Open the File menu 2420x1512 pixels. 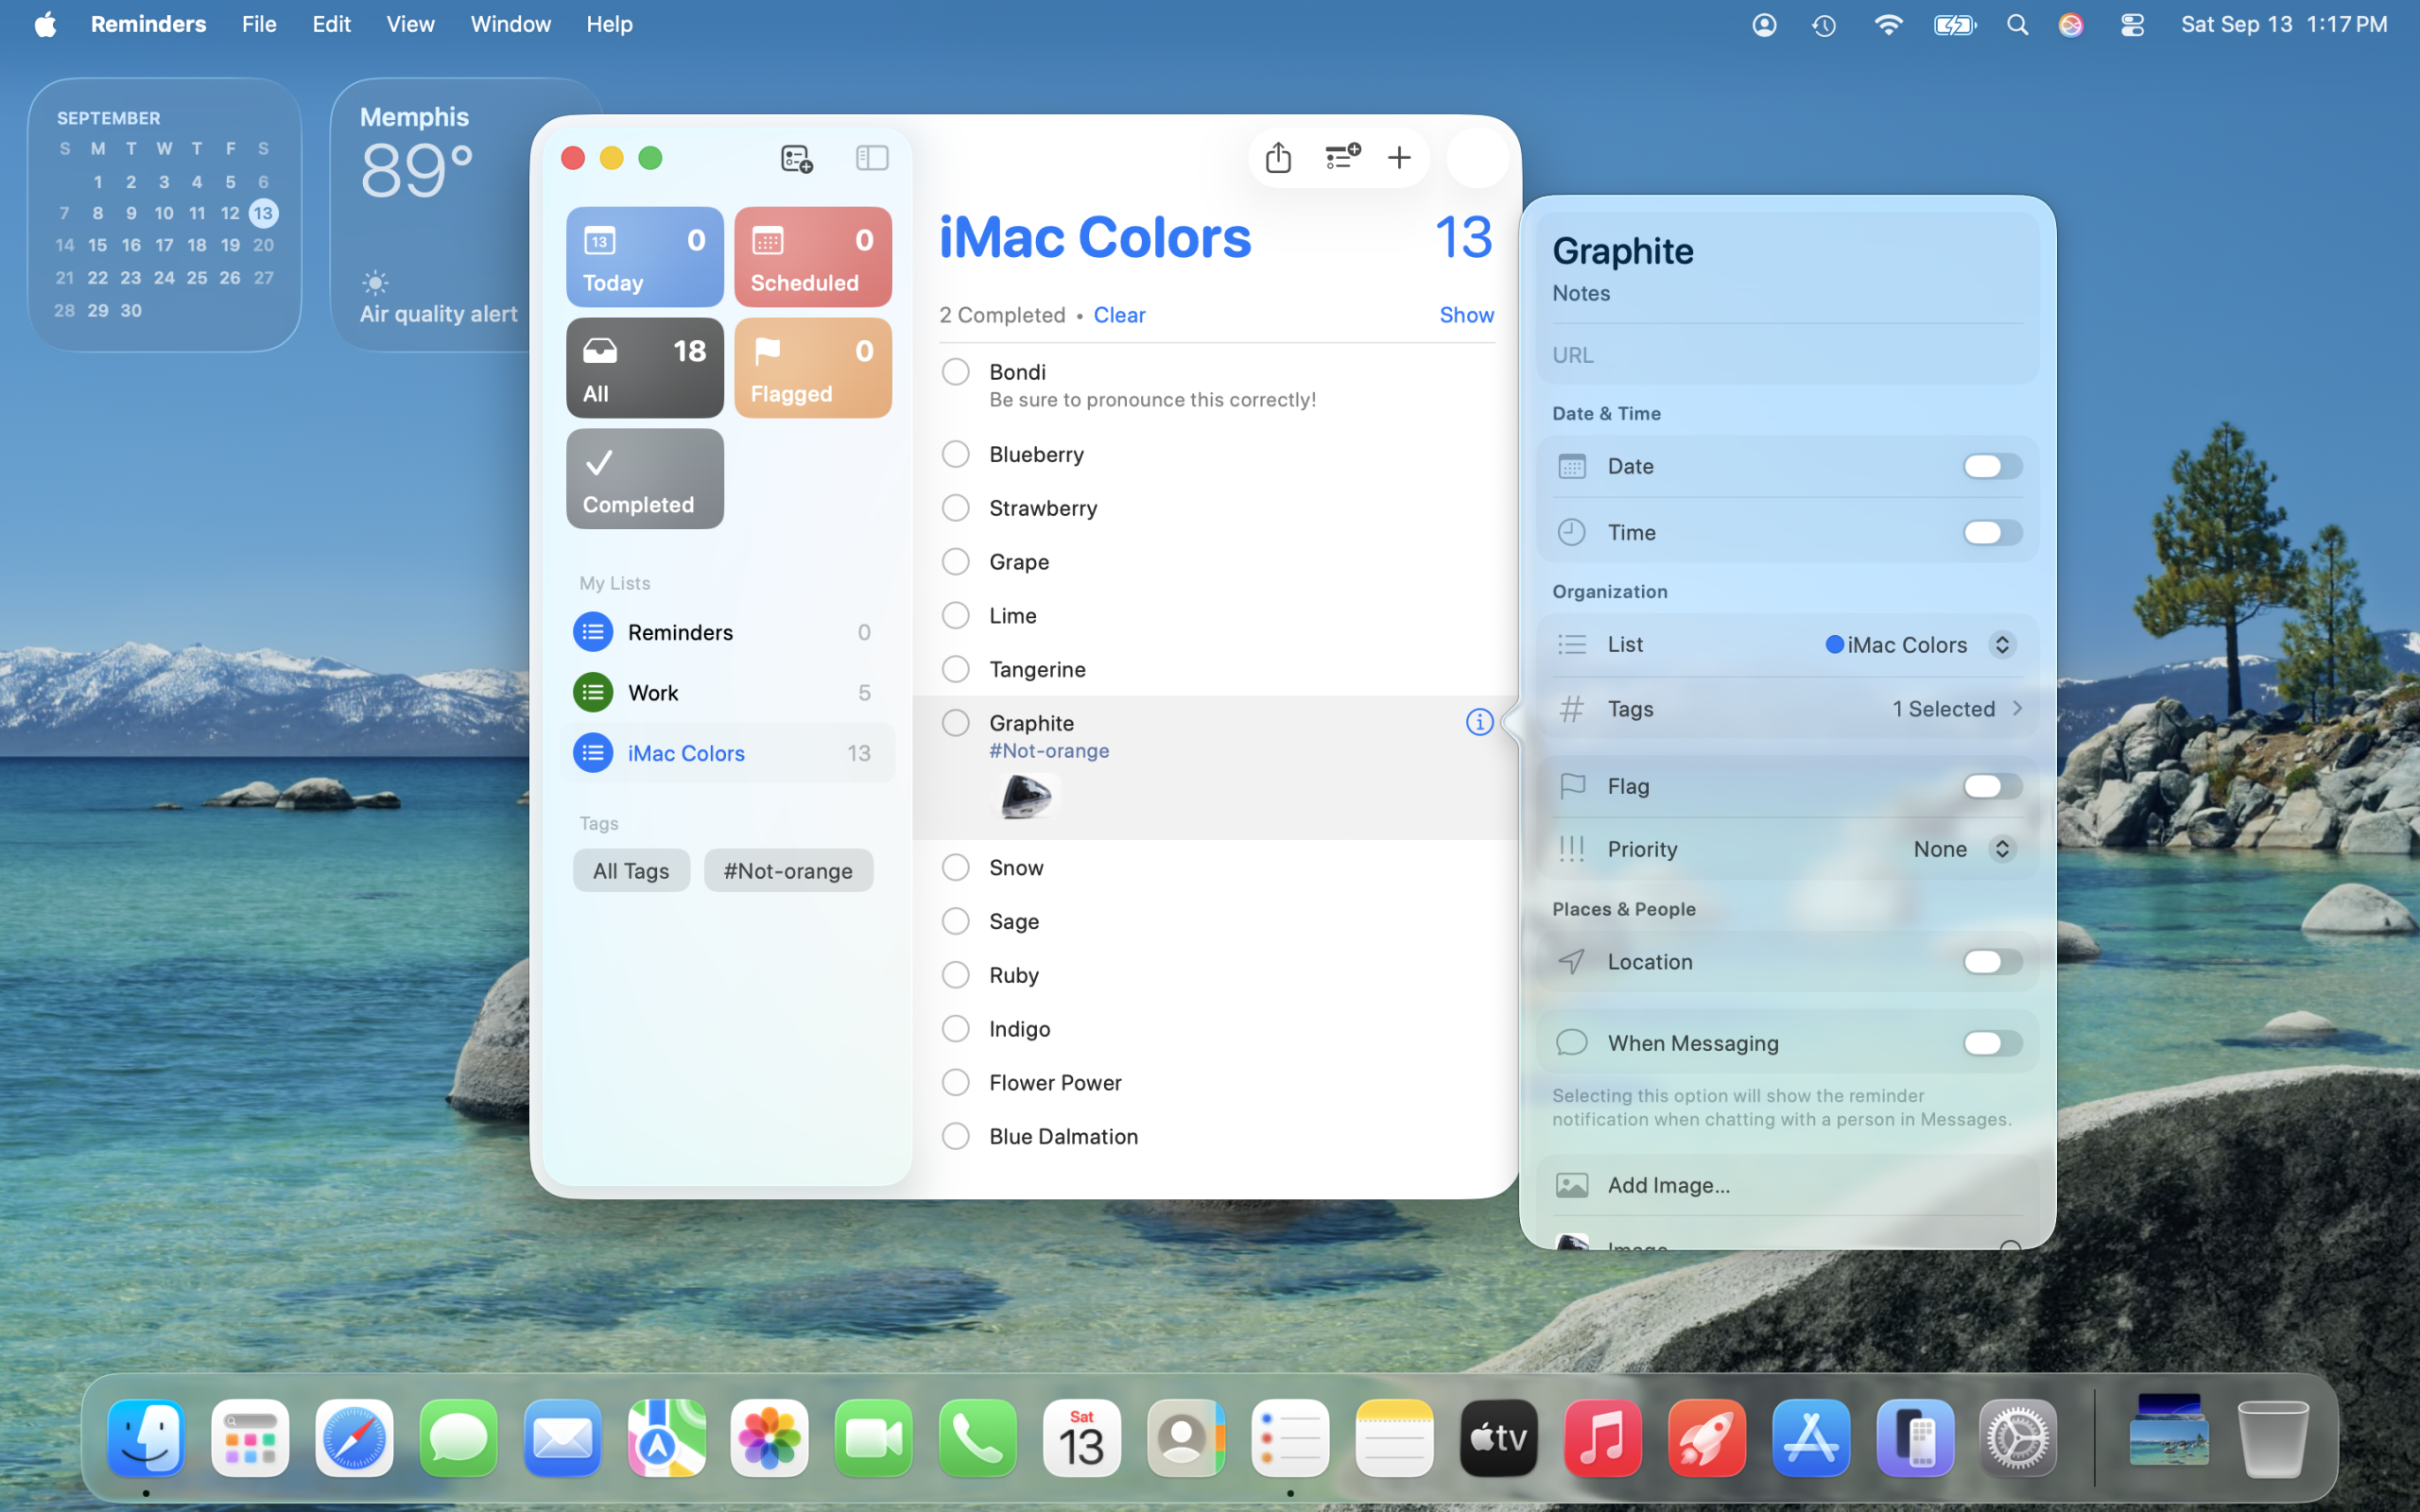(x=258, y=24)
